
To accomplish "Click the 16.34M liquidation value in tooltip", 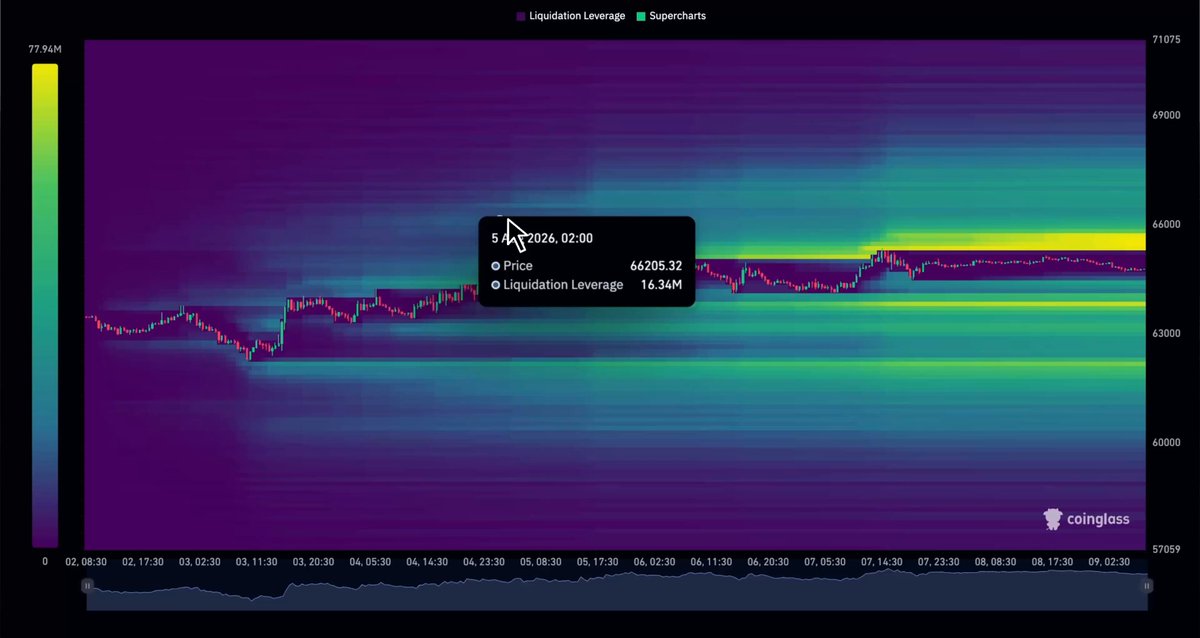I will (661, 285).
